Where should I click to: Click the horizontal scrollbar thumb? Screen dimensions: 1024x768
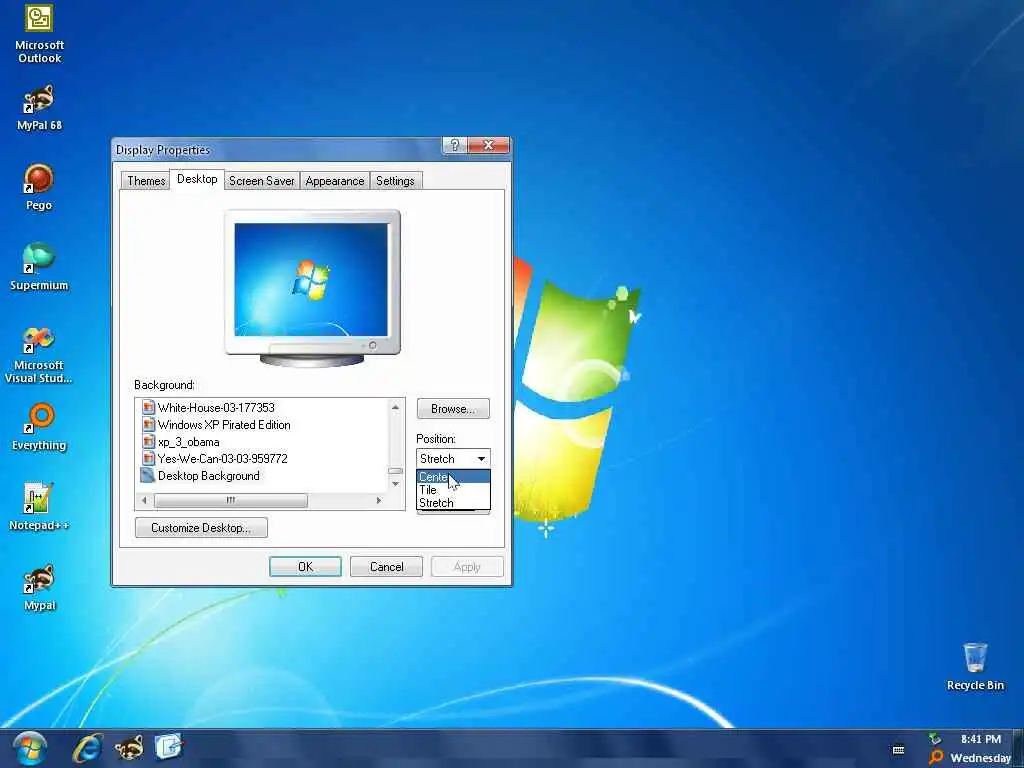click(231, 500)
